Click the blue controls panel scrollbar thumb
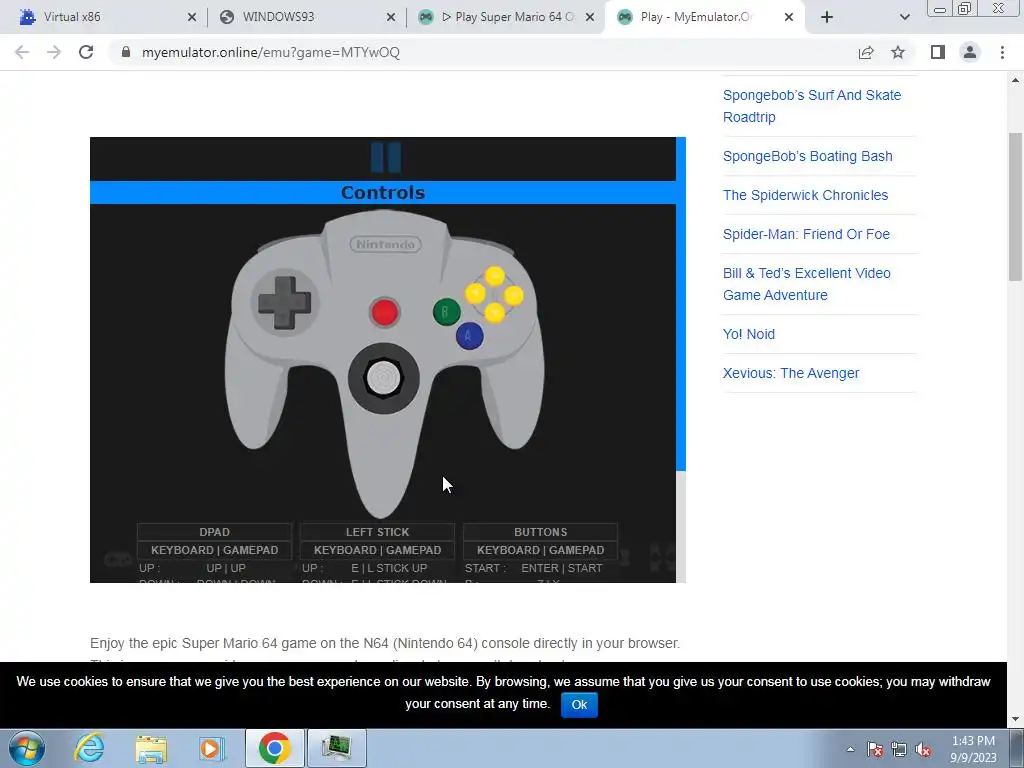The width and height of the screenshot is (1024, 768). click(x=680, y=304)
